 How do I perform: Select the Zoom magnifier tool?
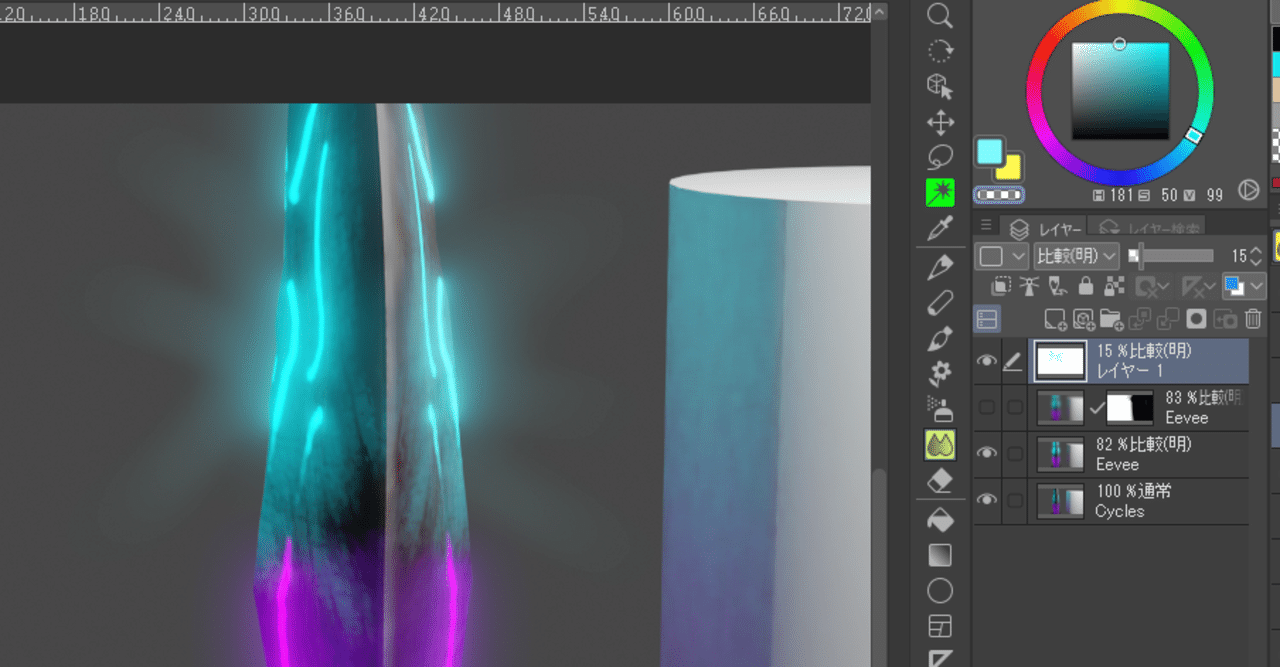pos(939,15)
